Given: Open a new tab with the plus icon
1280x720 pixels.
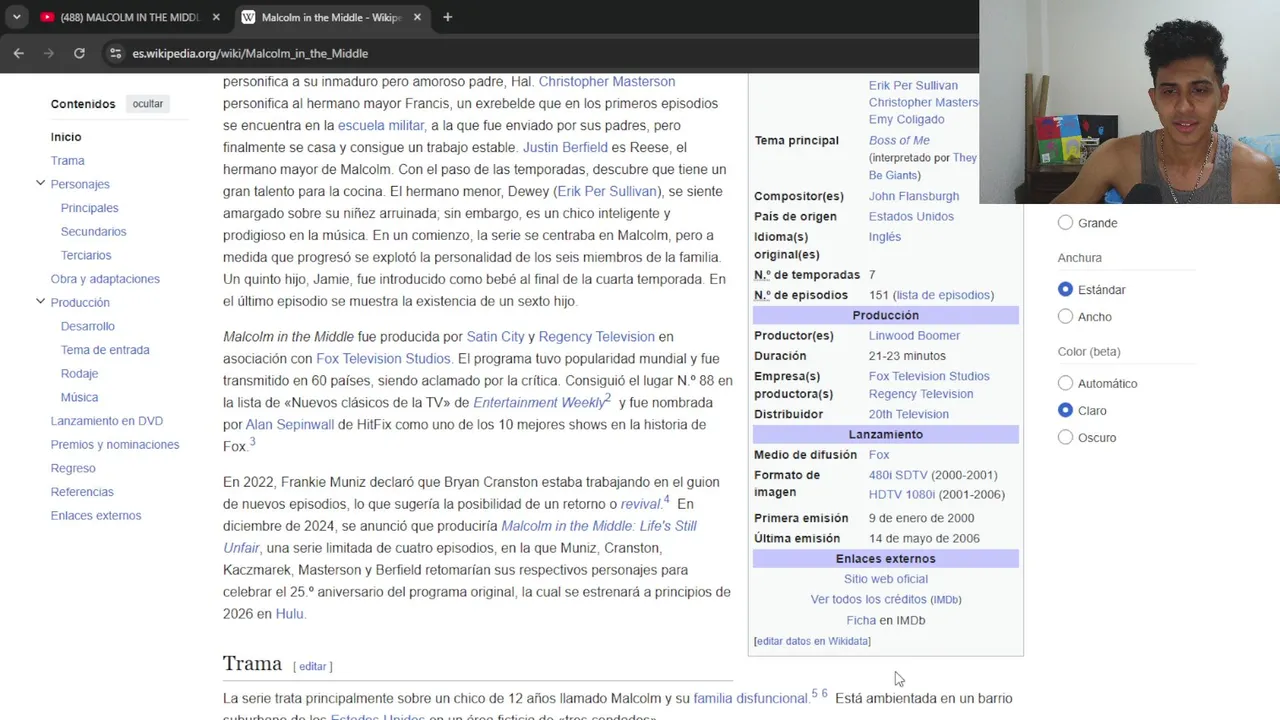Looking at the screenshot, I should (x=447, y=17).
